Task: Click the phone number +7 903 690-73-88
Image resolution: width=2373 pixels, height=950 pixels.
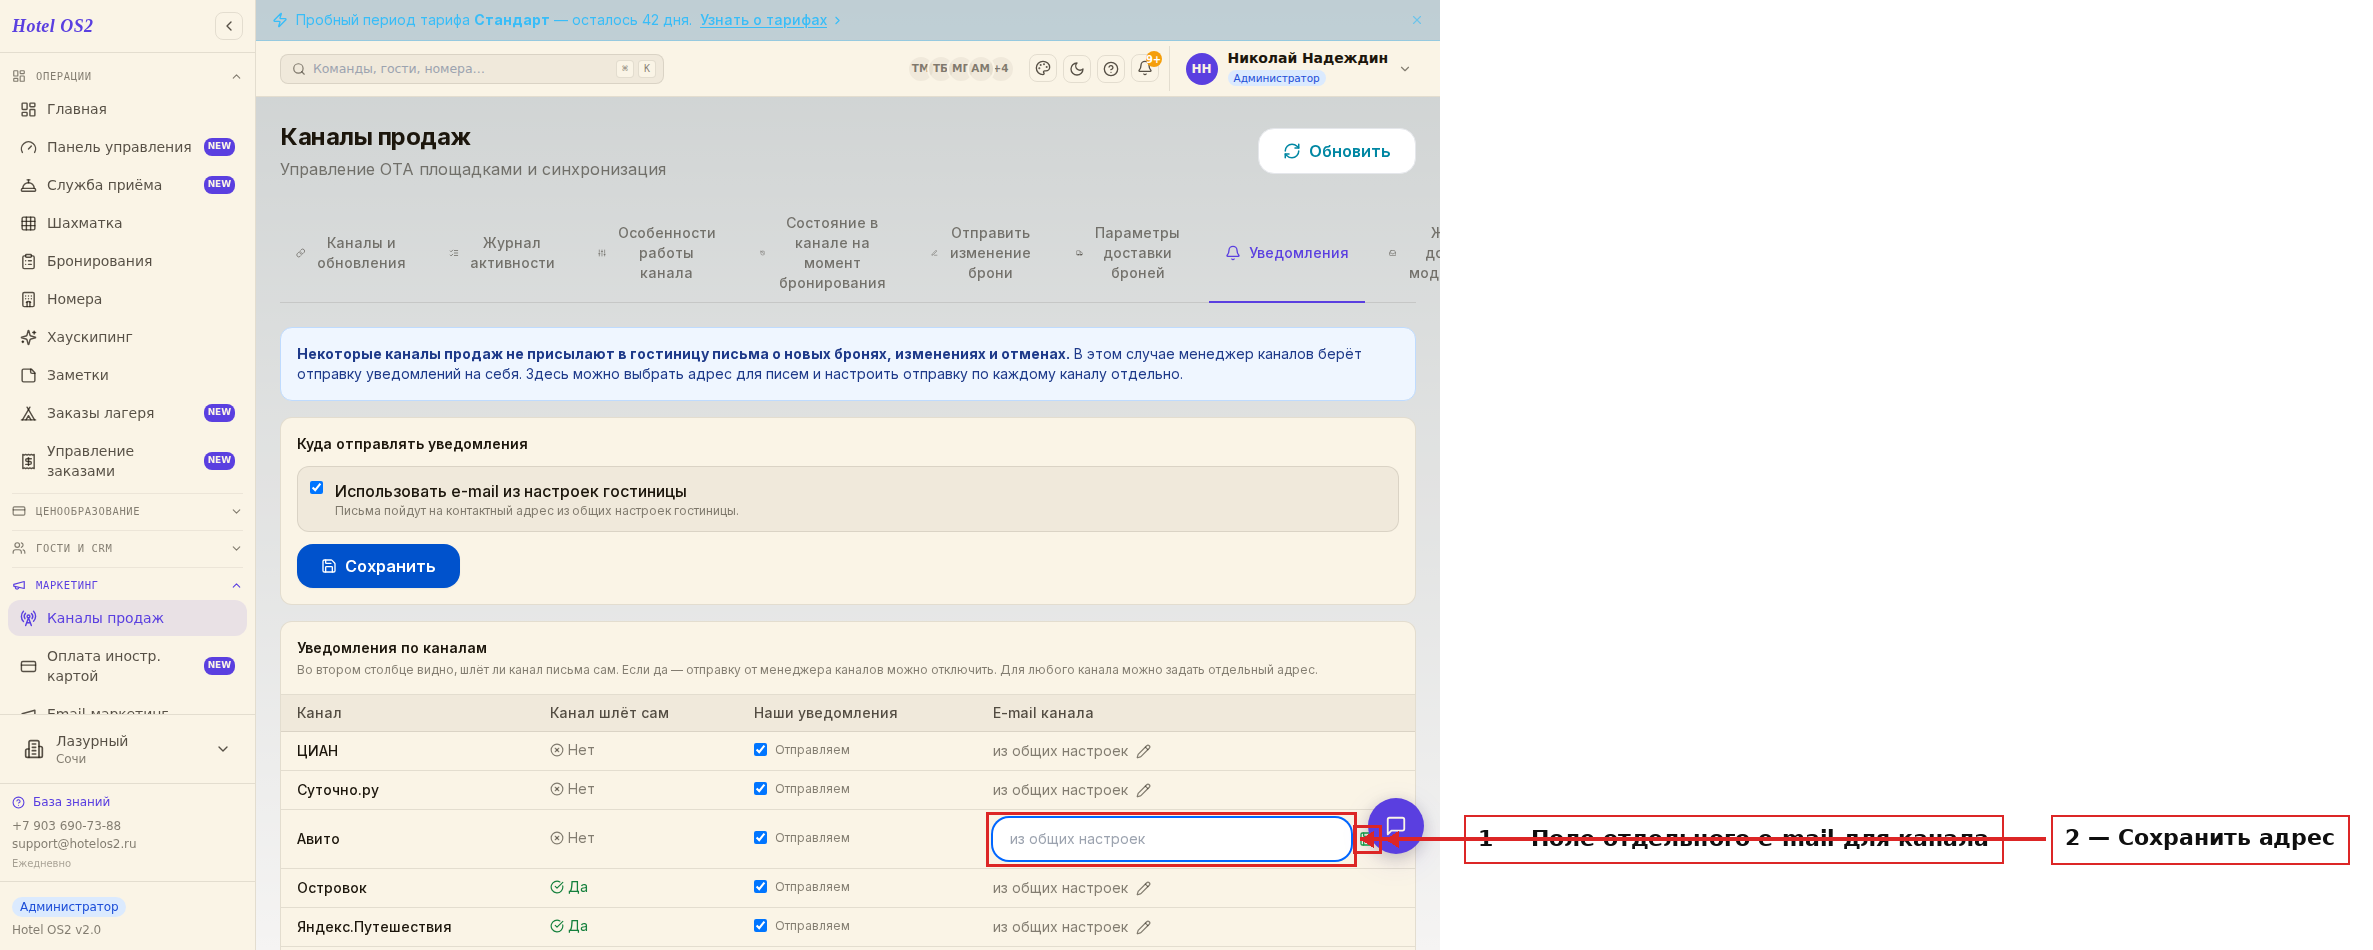Action: click(x=66, y=826)
